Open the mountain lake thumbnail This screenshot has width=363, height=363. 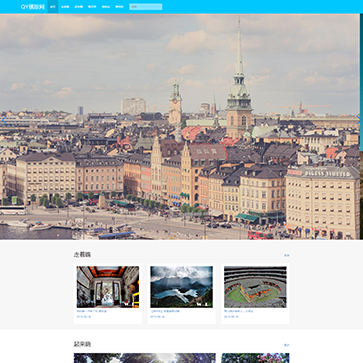181,287
